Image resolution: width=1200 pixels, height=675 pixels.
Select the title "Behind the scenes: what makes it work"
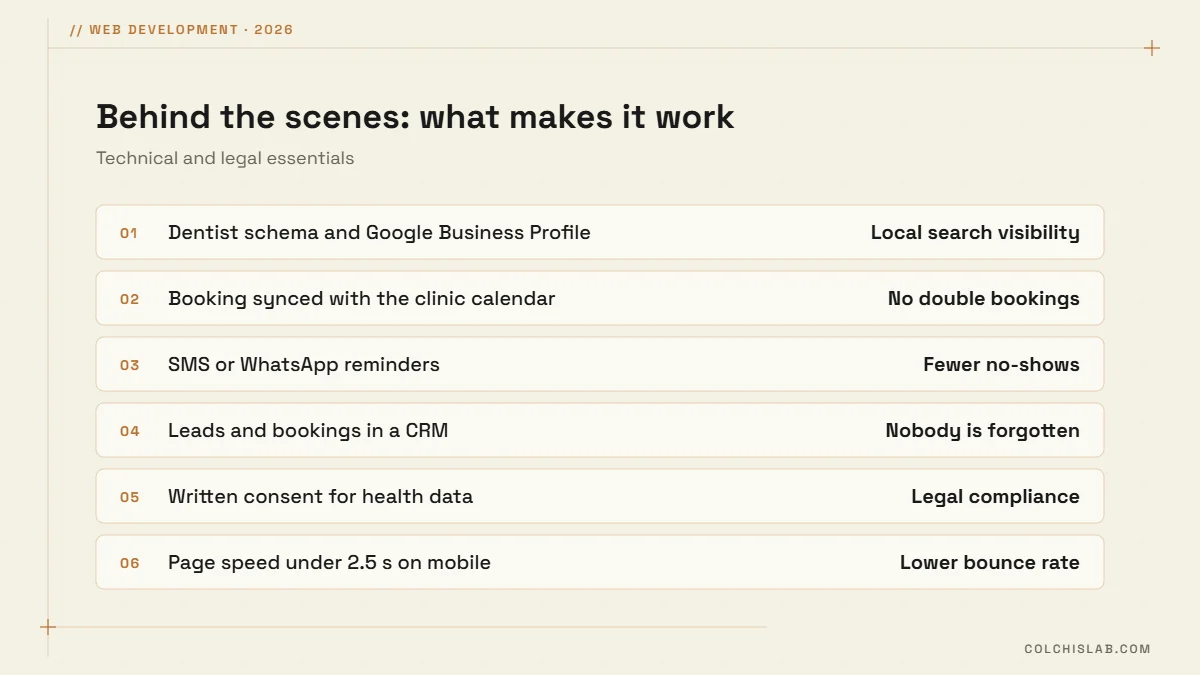[x=415, y=117]
